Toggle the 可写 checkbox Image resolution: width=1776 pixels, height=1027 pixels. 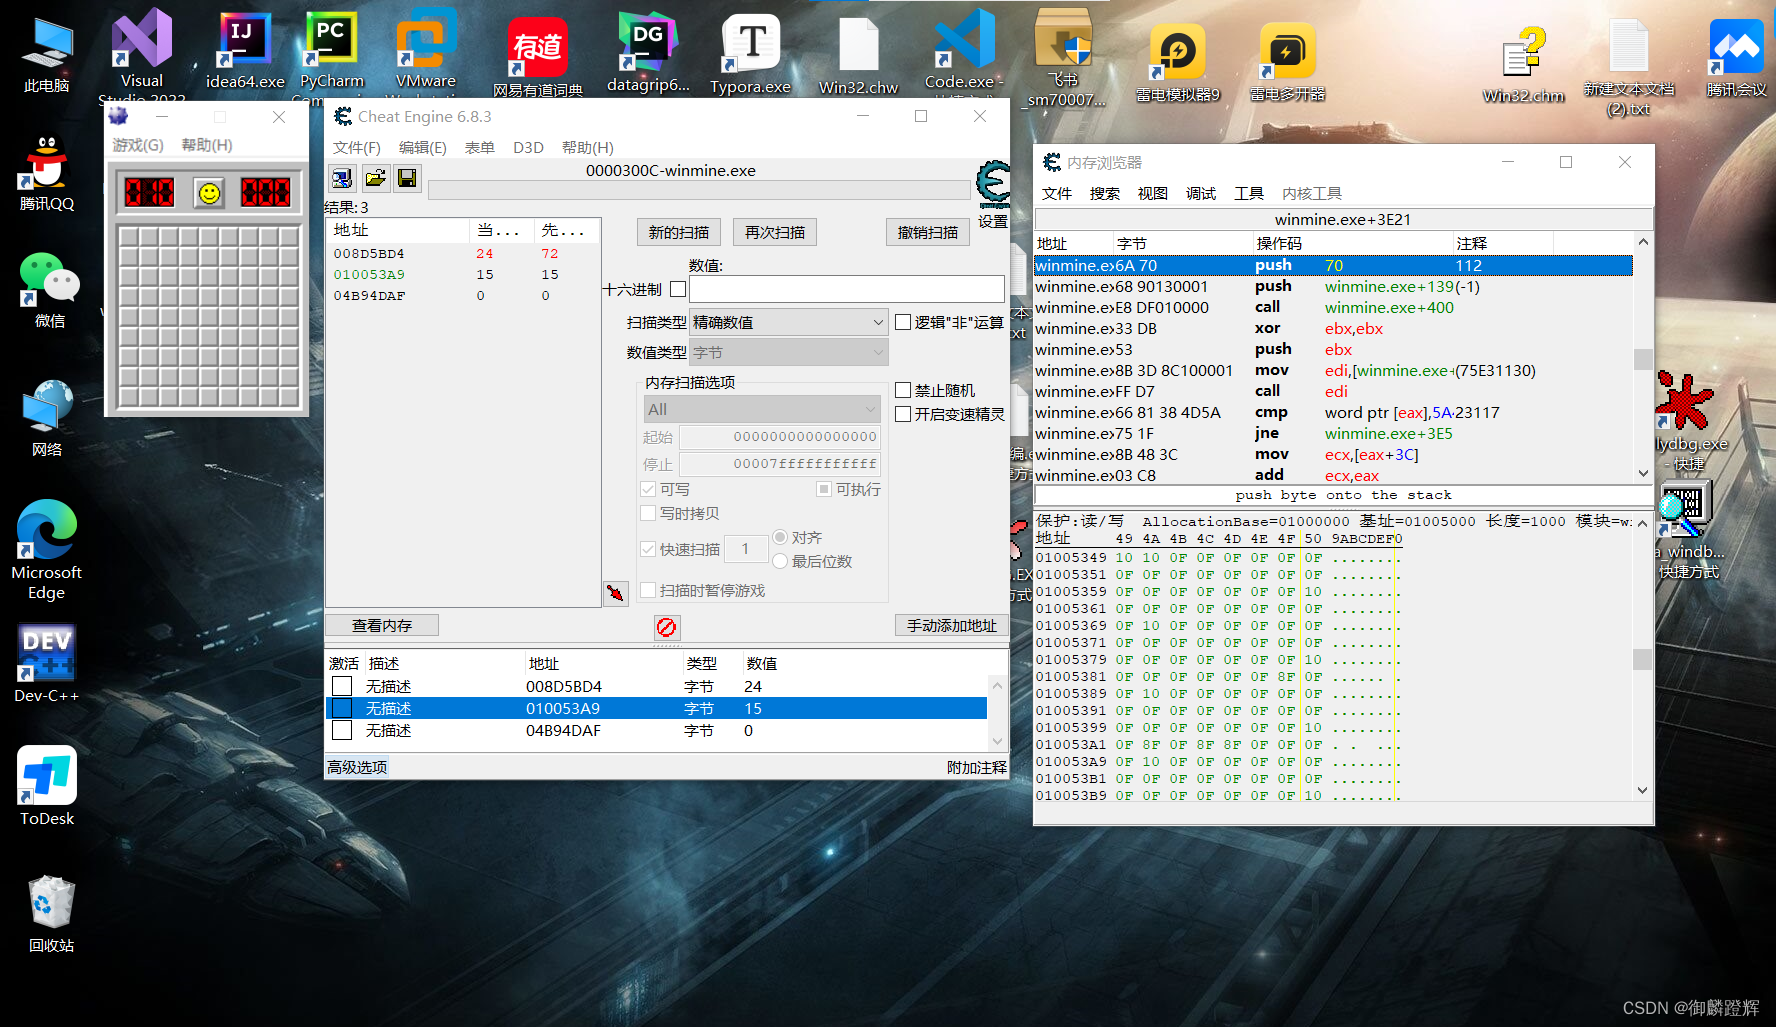click(648, 489)
